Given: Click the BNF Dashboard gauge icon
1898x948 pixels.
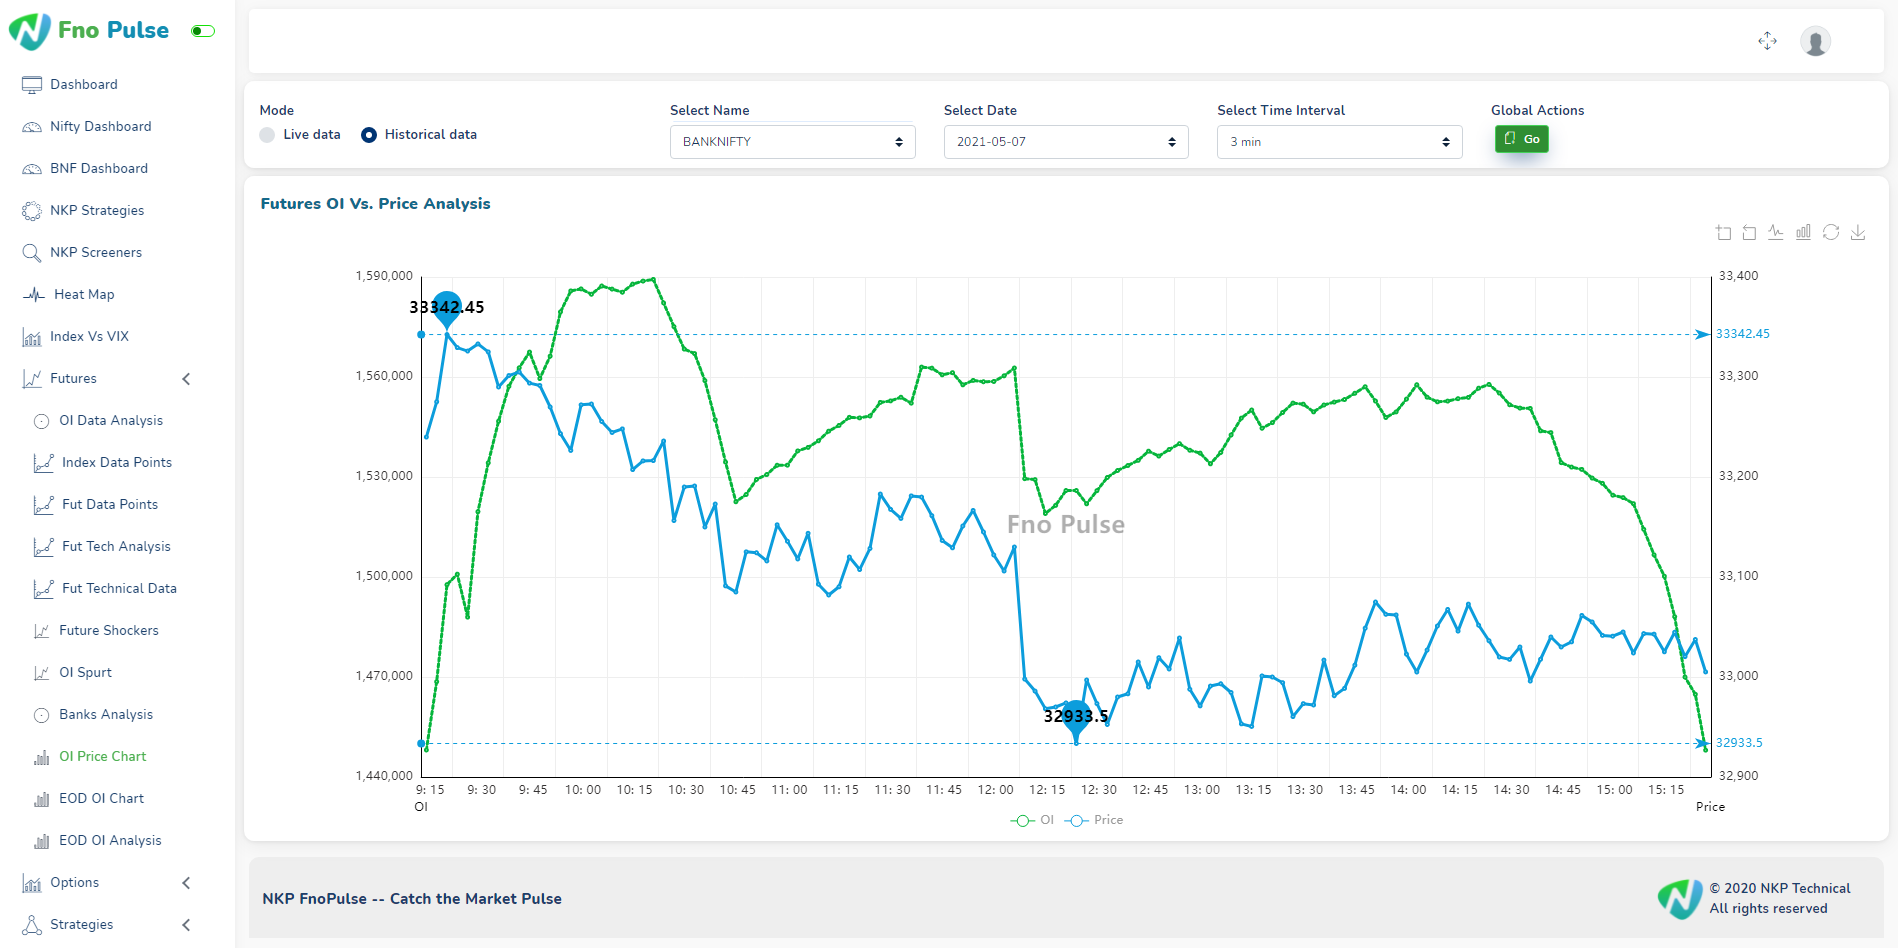Looking at the screenshot, I should click(x=32, y=169).
